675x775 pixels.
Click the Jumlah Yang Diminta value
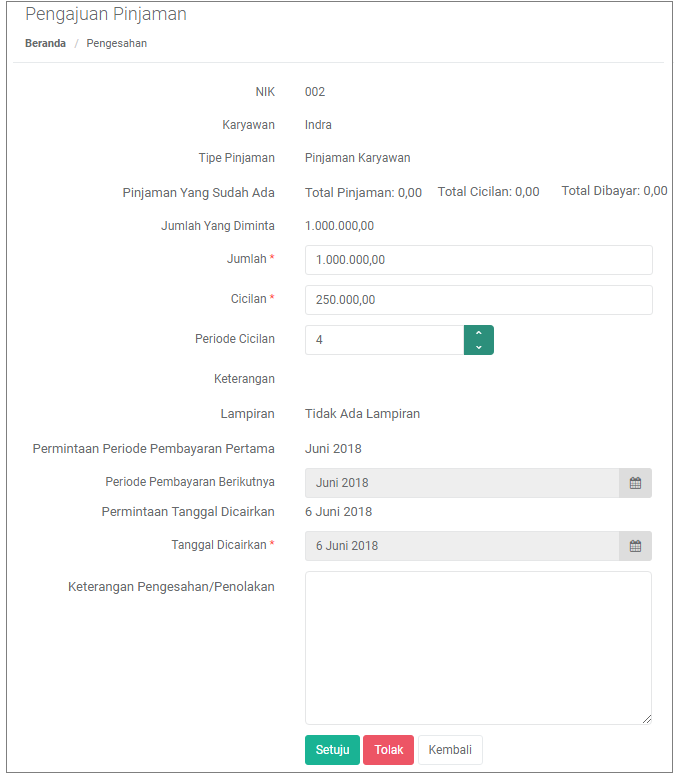coord(339,226)
